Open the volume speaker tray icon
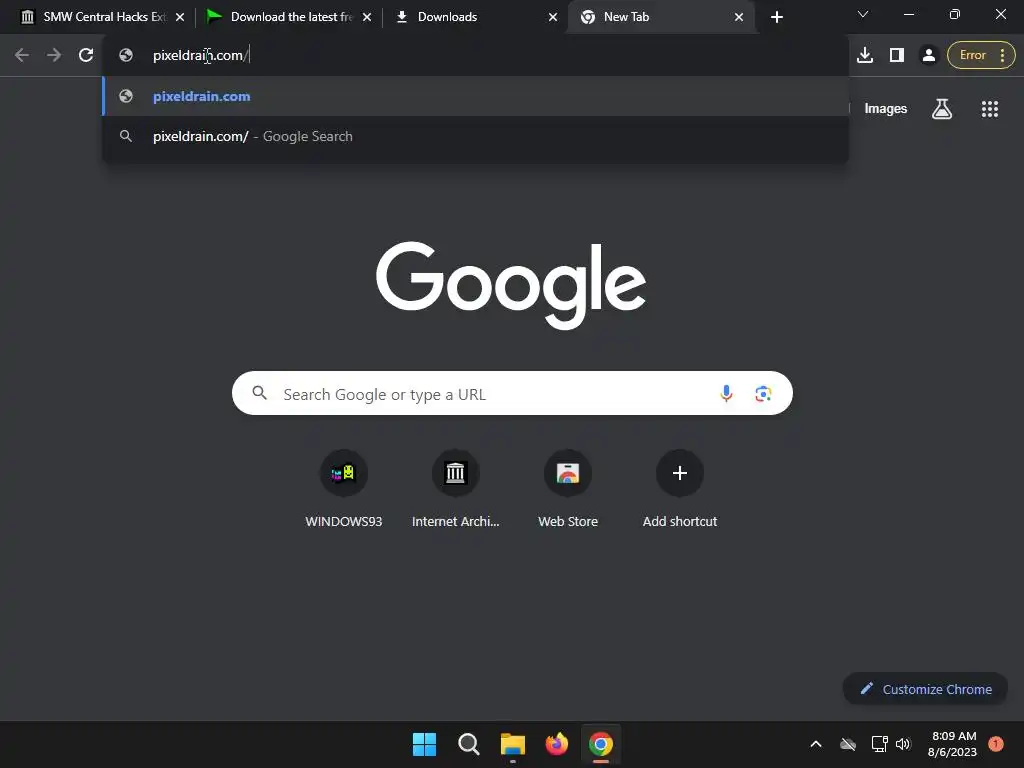Image resolution: width=1024 pixels, height=768 pixels. [903, 744]
